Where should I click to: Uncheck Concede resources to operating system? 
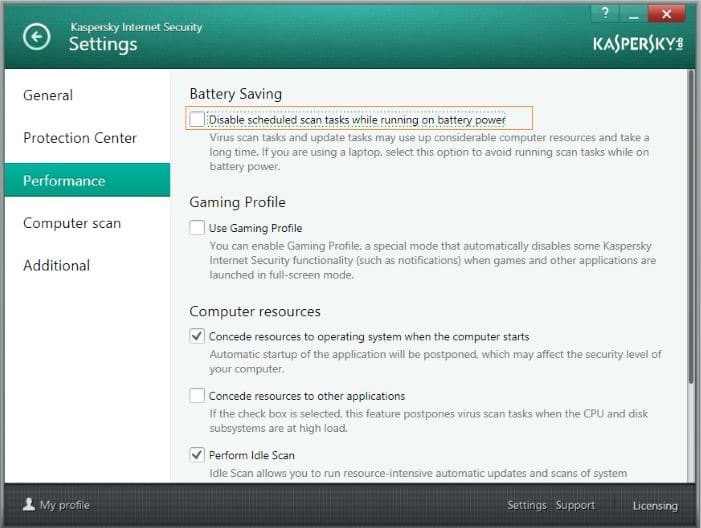197,336
